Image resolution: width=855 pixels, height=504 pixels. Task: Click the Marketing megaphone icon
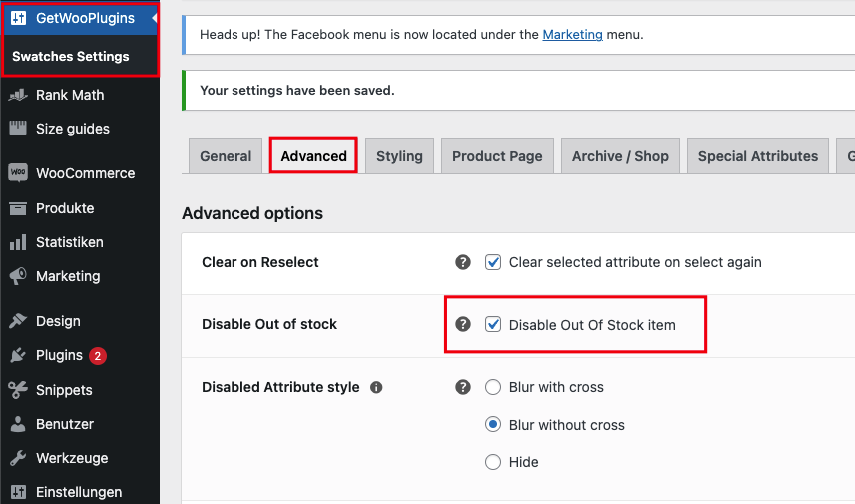click(18, 276)
